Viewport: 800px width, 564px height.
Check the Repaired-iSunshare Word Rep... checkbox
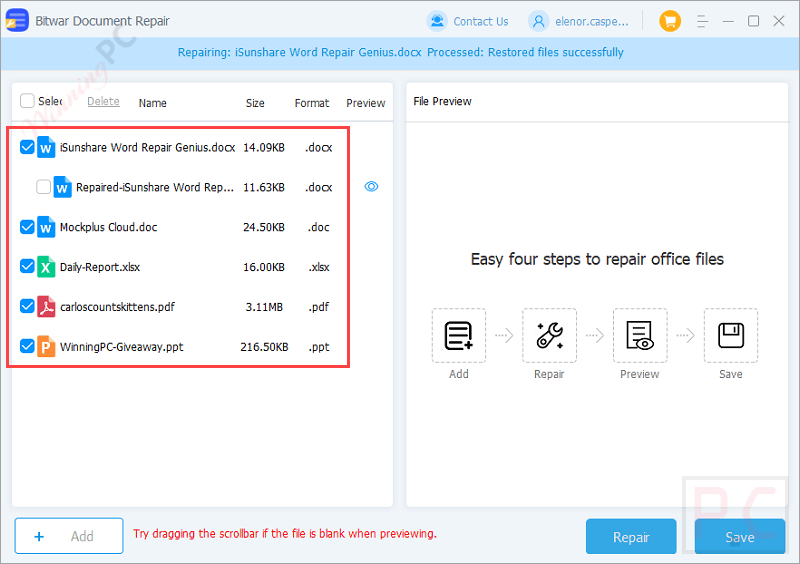(43, 187)
